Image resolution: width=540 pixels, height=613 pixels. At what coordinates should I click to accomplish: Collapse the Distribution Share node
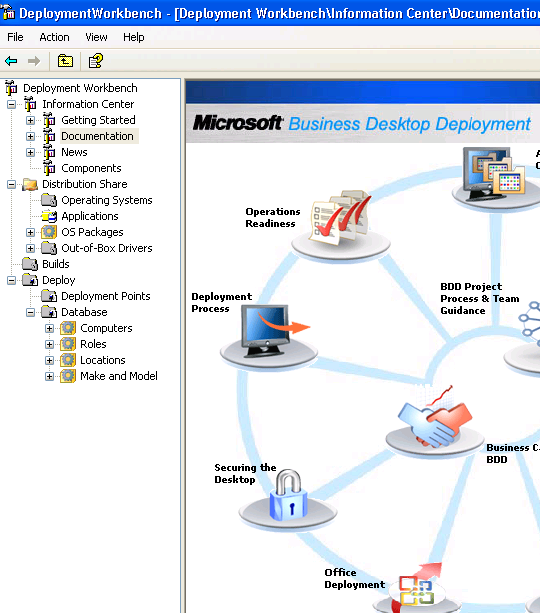(x=11, y=185)
